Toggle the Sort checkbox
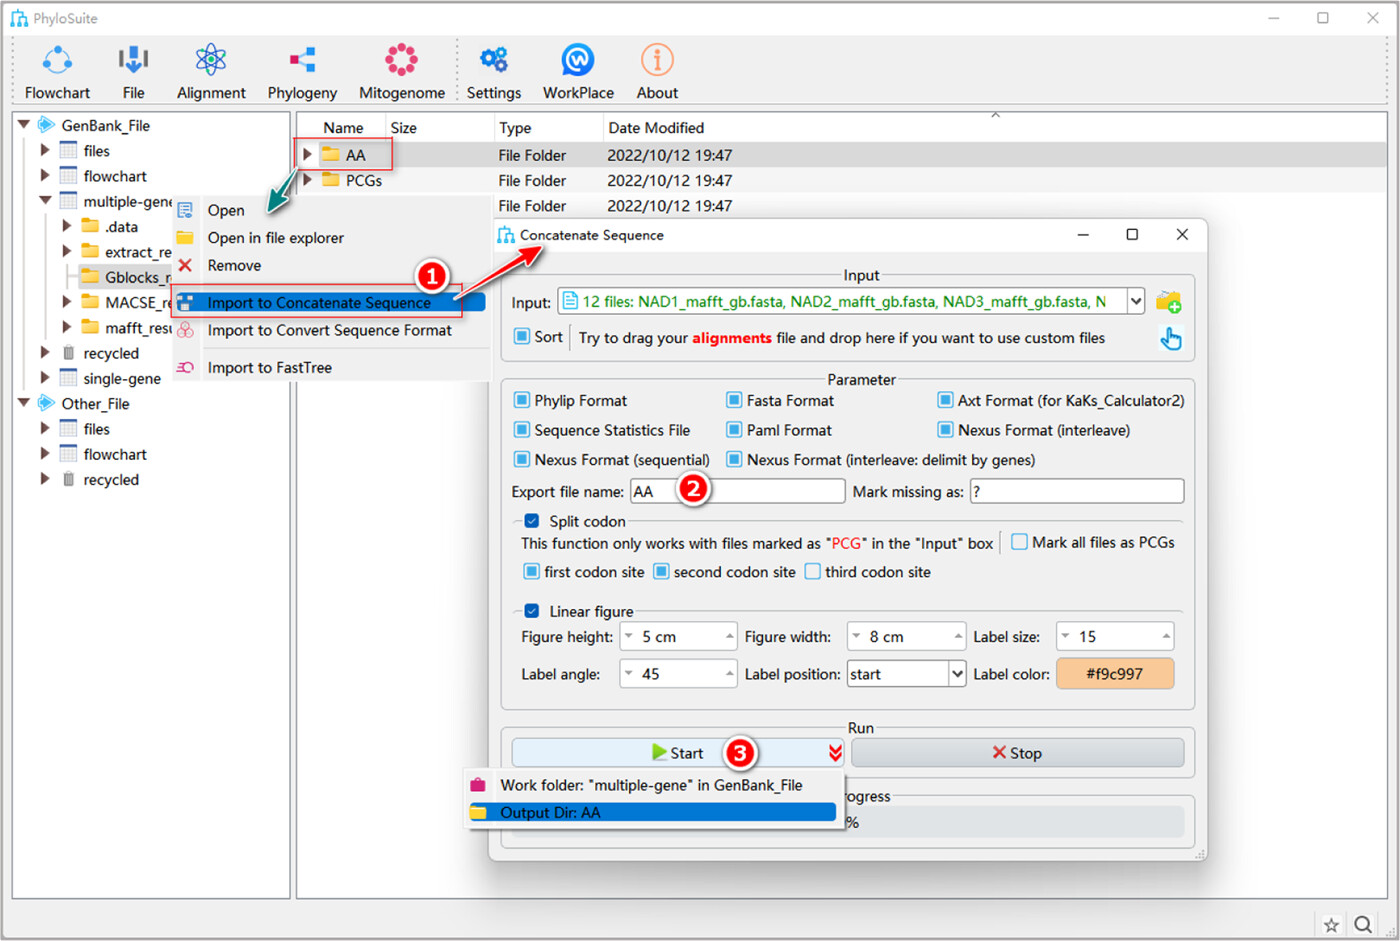The image size is (1400, 941). point(521,337)
